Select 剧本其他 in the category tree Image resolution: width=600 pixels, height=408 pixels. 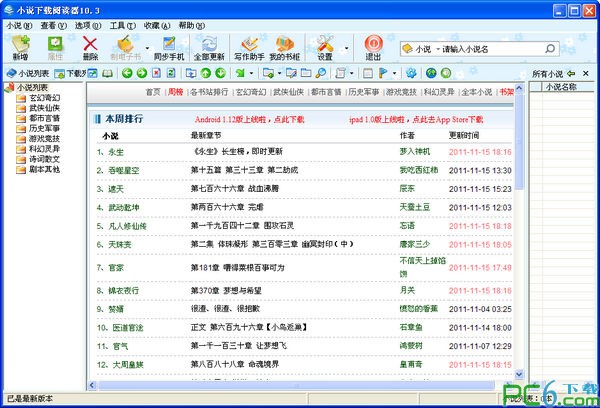pos(44,169)
